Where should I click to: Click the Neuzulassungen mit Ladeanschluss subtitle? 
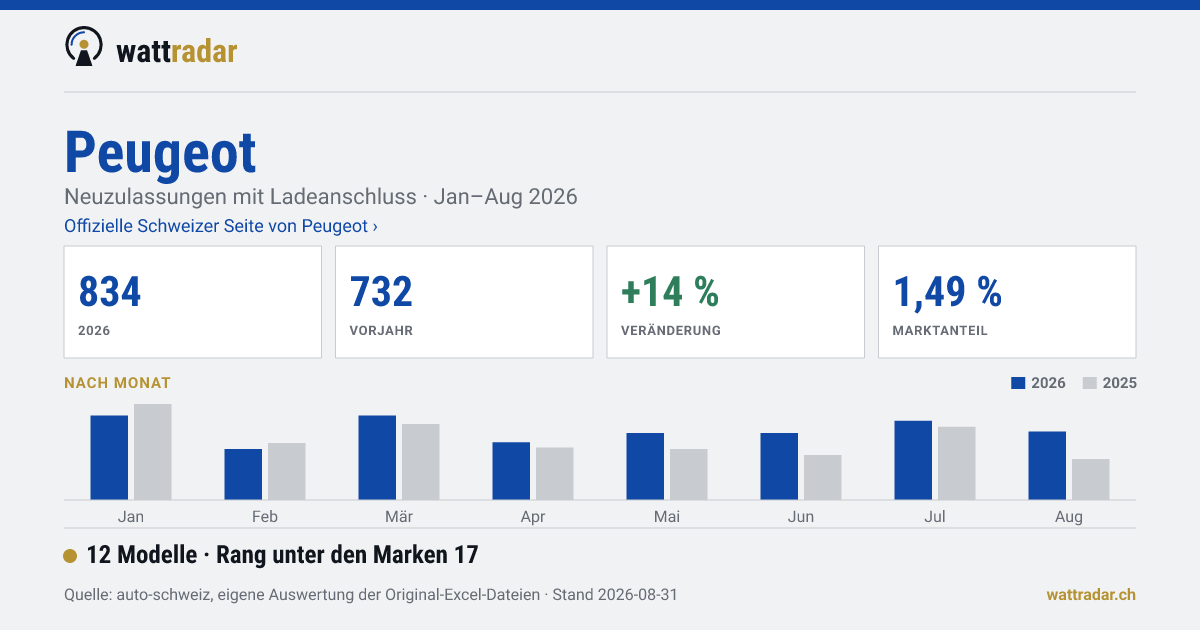tap(321, 196)
